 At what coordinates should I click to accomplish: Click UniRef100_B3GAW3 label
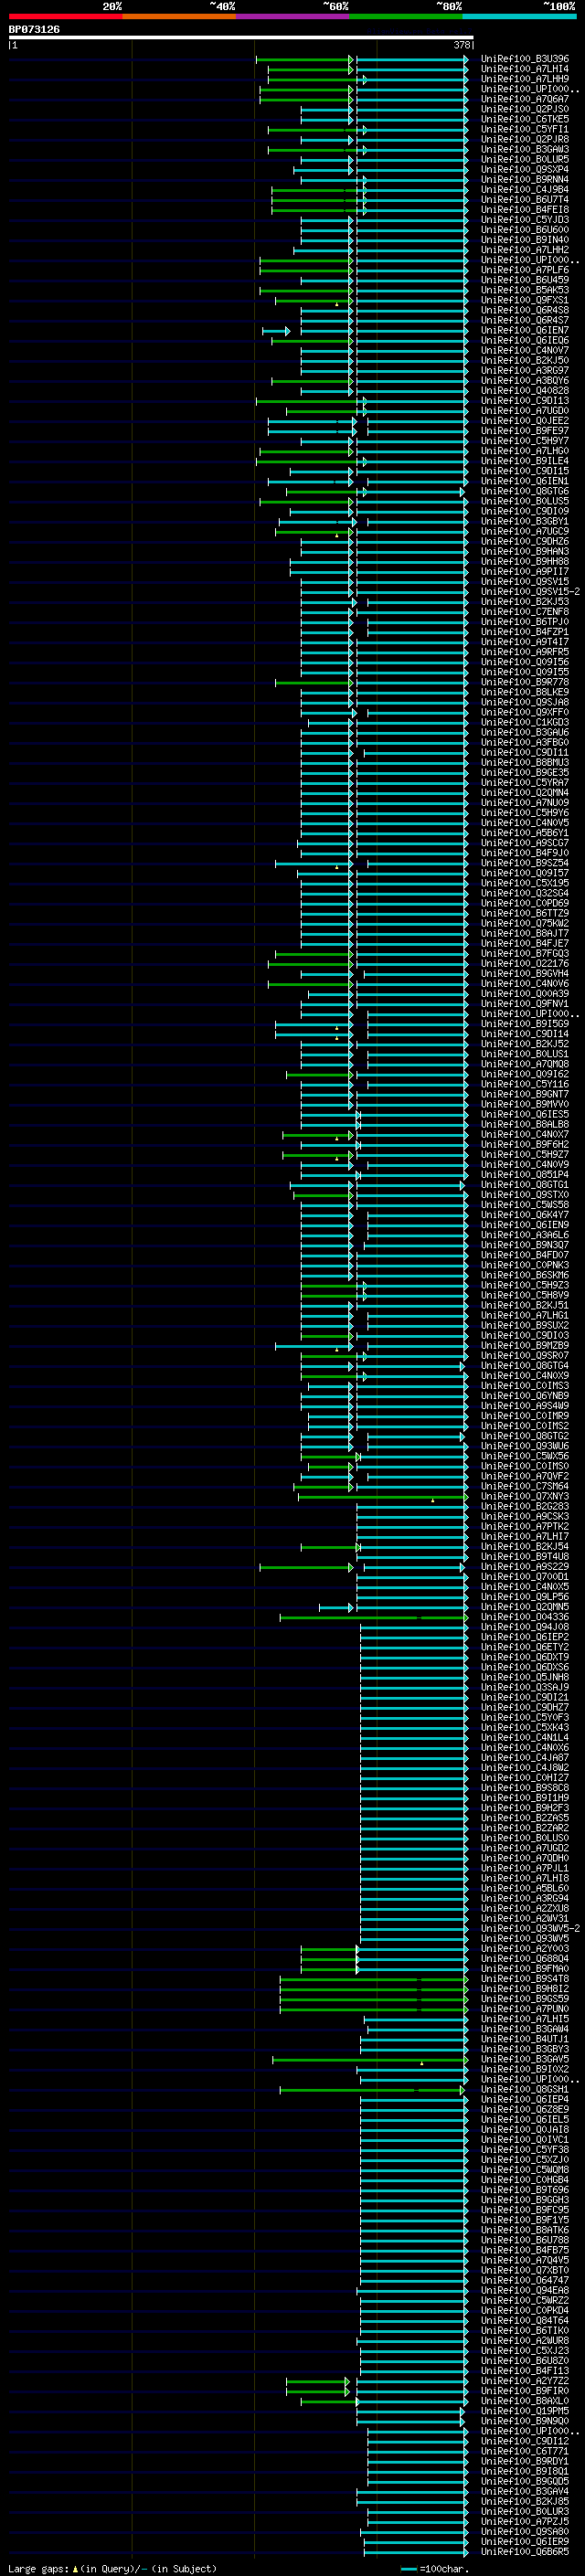coord(525,149)
